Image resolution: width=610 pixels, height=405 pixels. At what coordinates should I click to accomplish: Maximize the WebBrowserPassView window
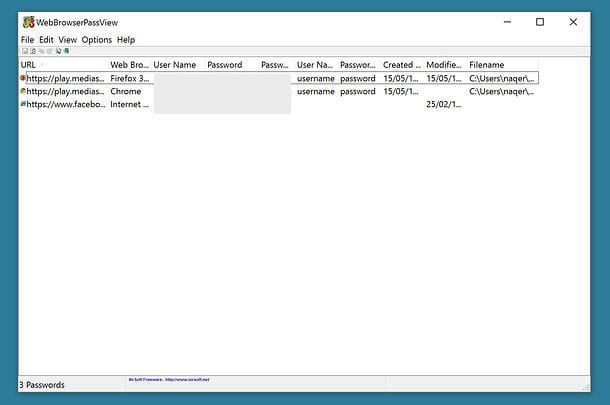(x=540, y=22)
